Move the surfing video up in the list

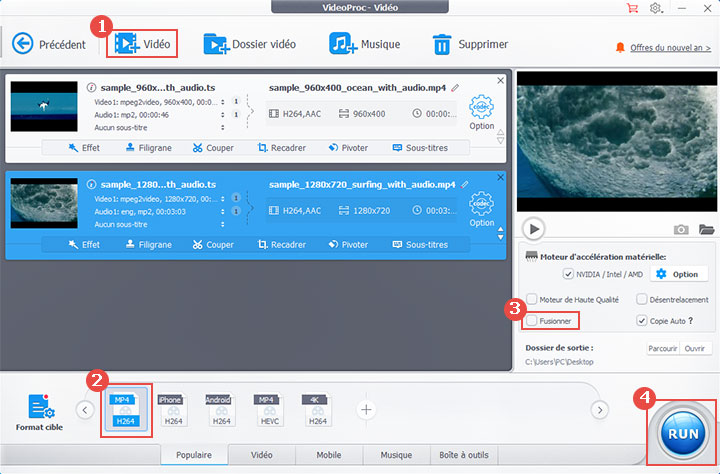[501, 229]
